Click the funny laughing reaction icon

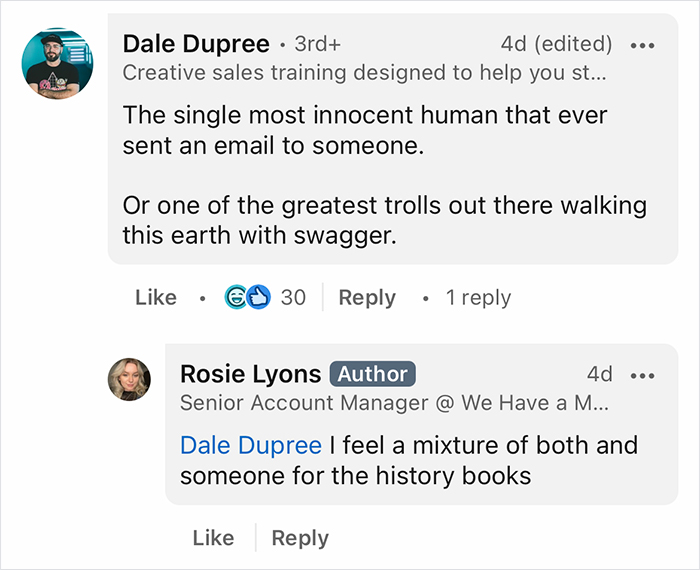[237, 297]
